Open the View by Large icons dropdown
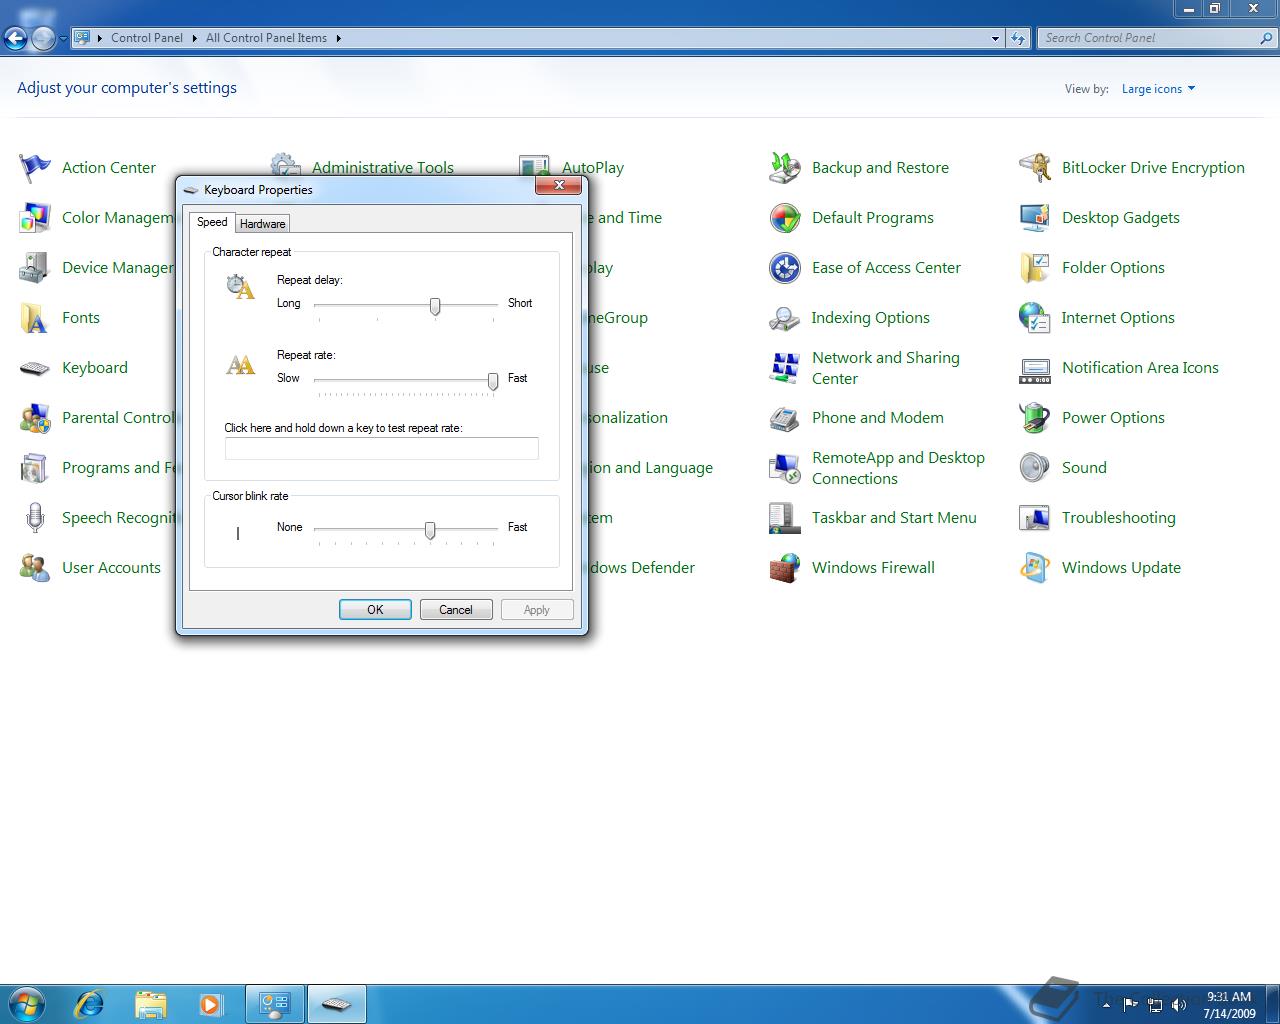1280x1024 pixels. (x=1158, y=89)
